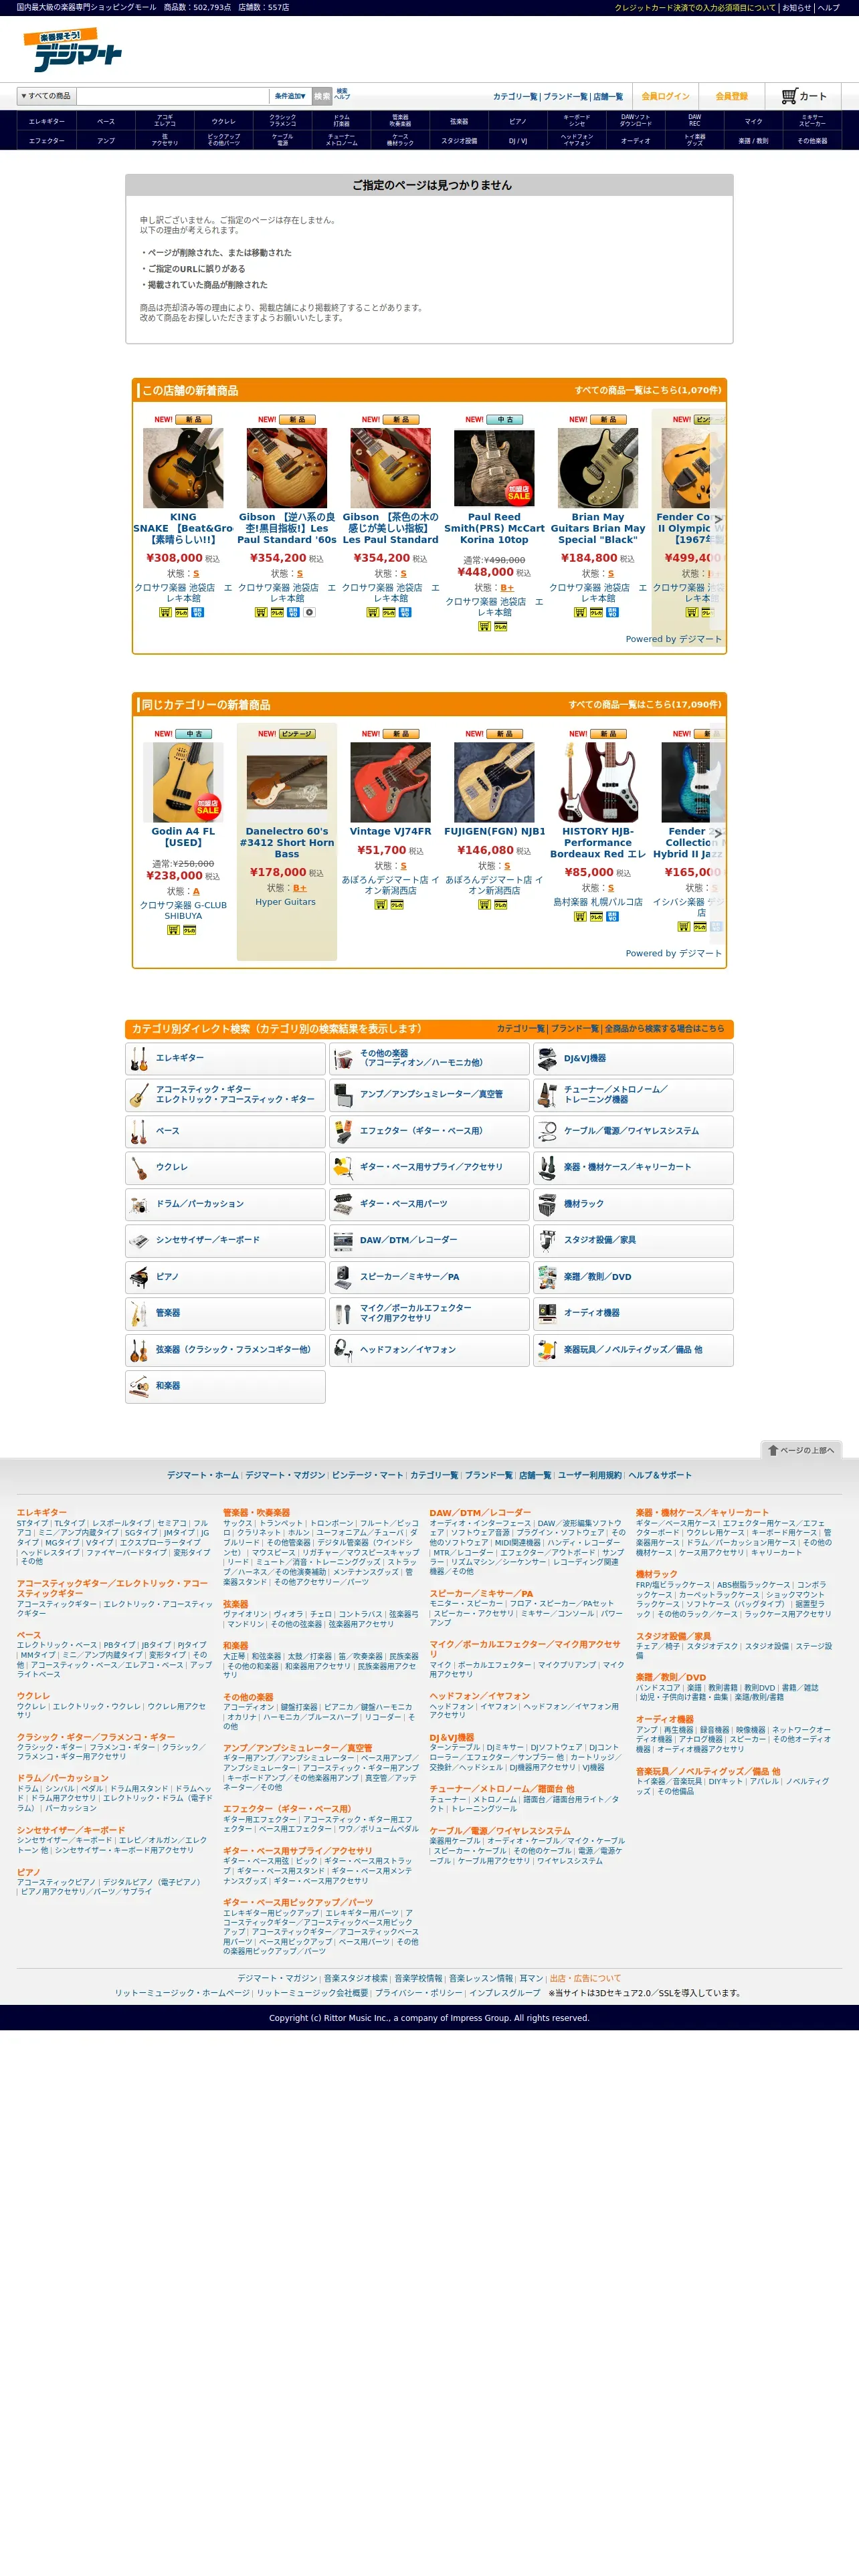The height and width of the screenshot is (2576, 859).
Task: Open デジマート・ホーム footer link
Action: click(x=203, y=1475)
